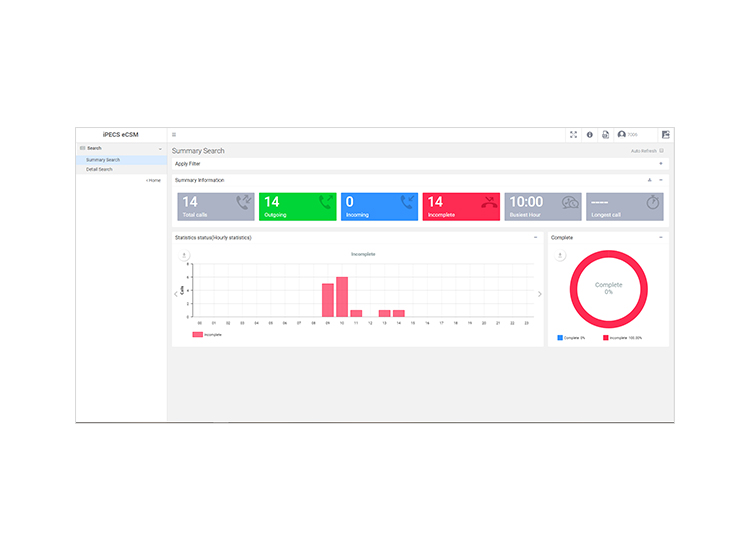Click the document report icon in header
The width and height of the screenshot is (750, 550).
tap(606, 135)
